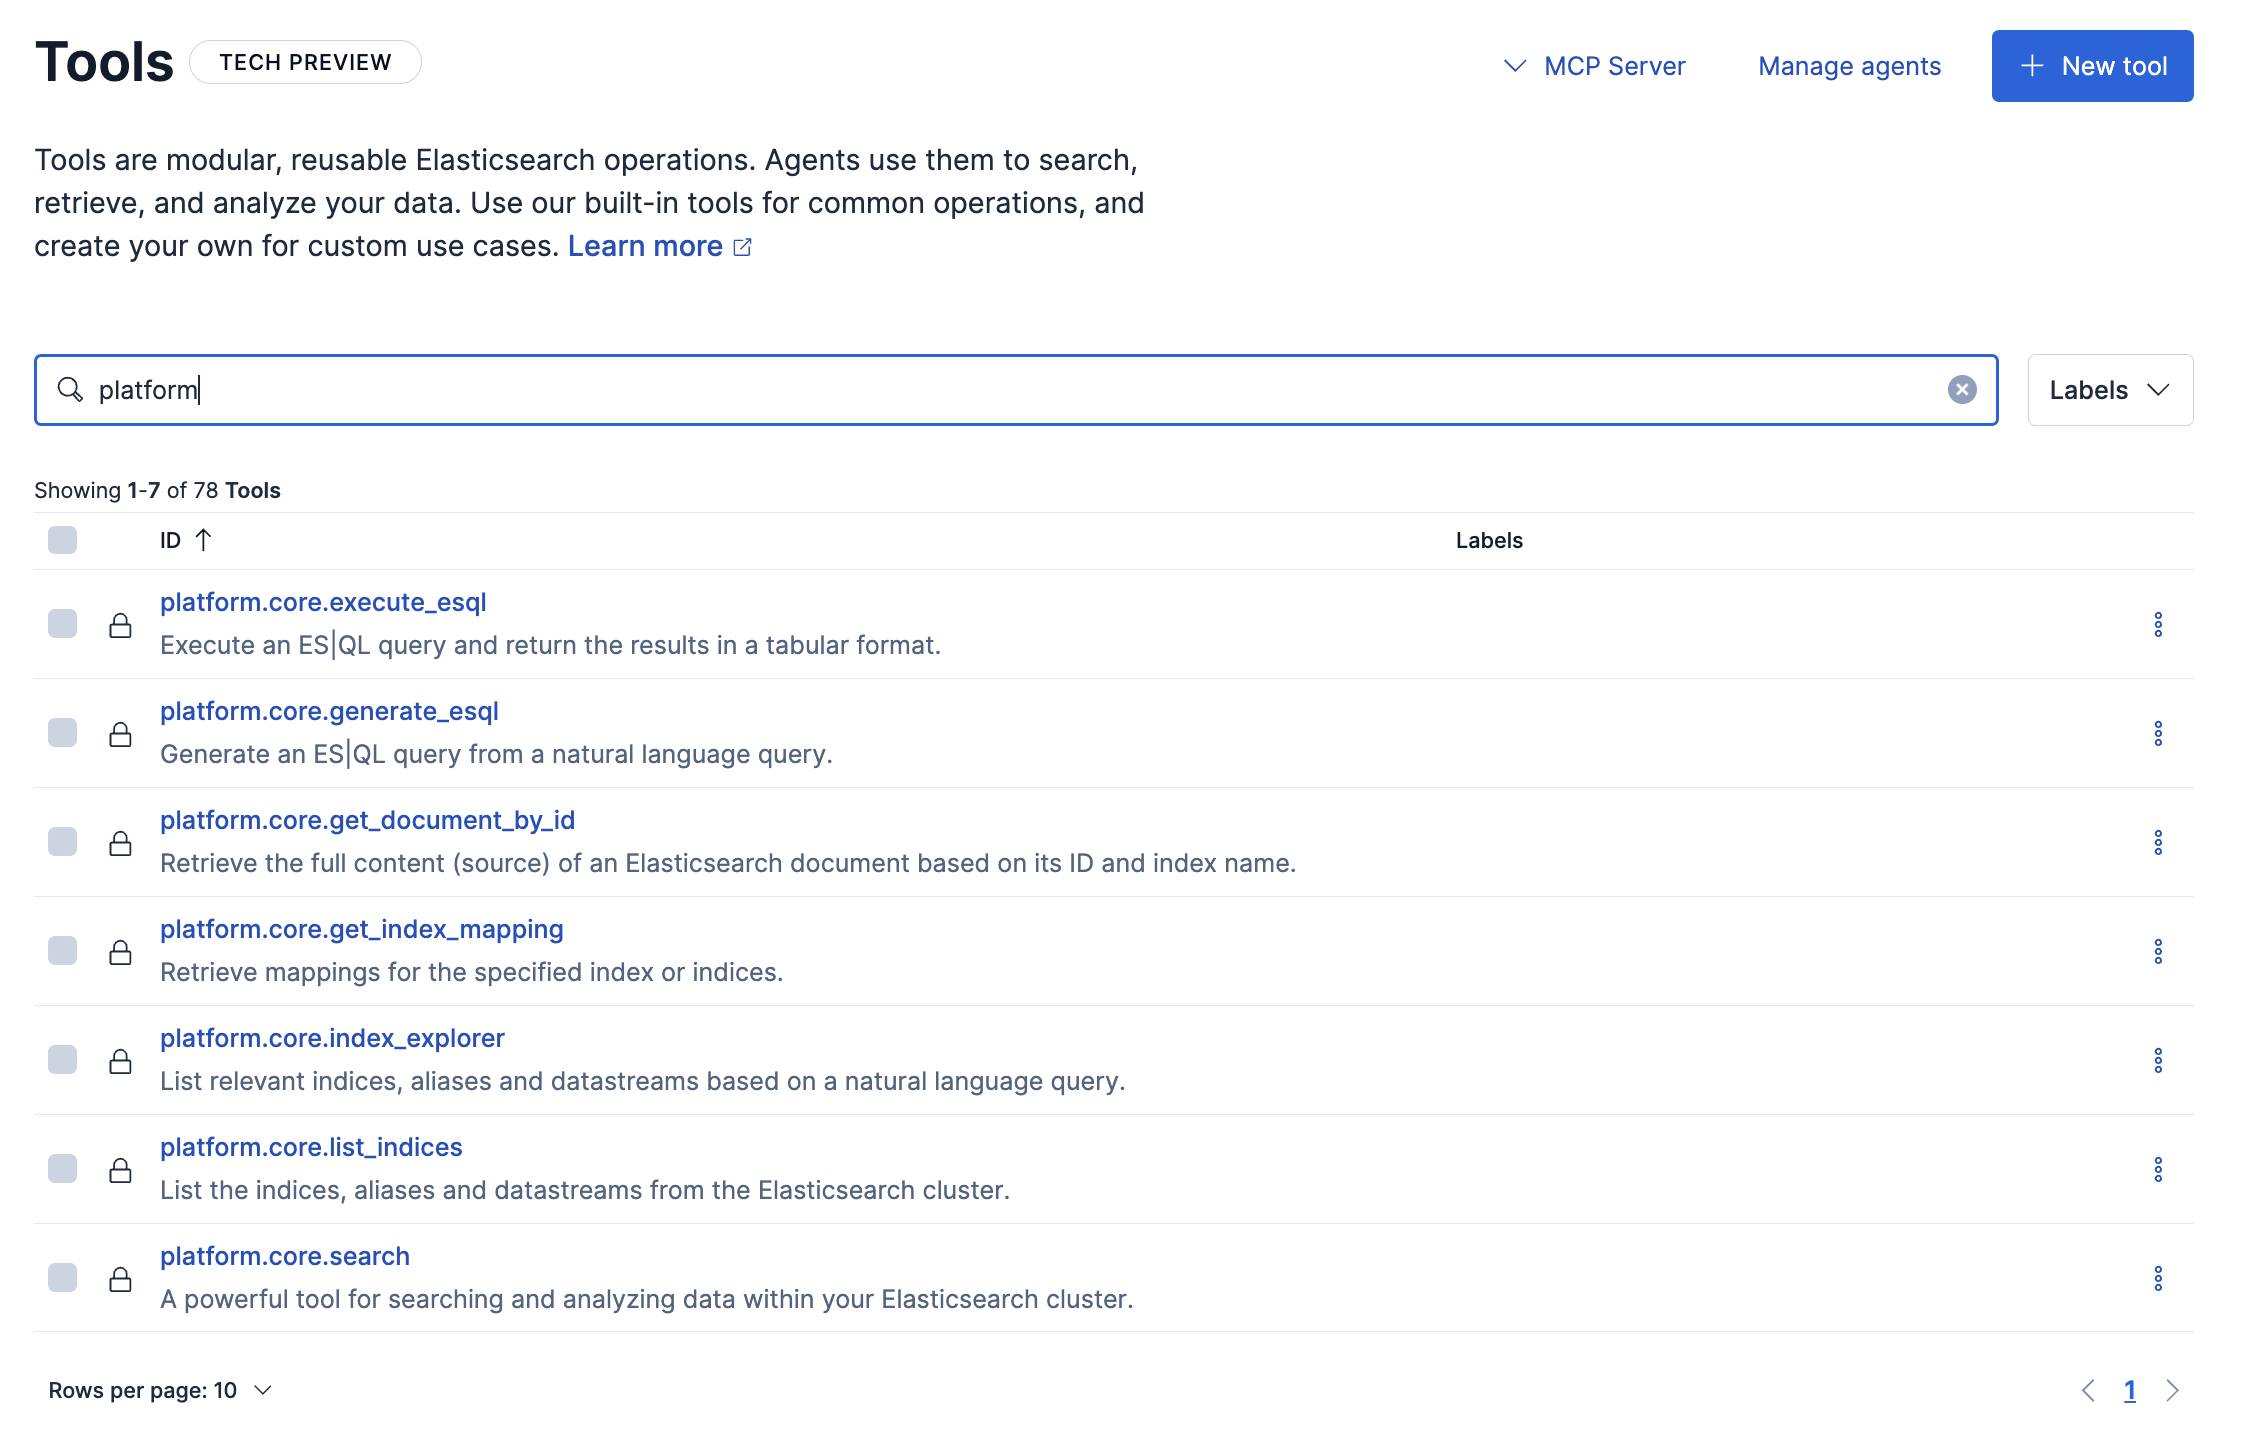This screenshot has width=2254, height=1448.
Task: Check the platform.core.get_index_mapping row checkbox
Action: [62, 951]
